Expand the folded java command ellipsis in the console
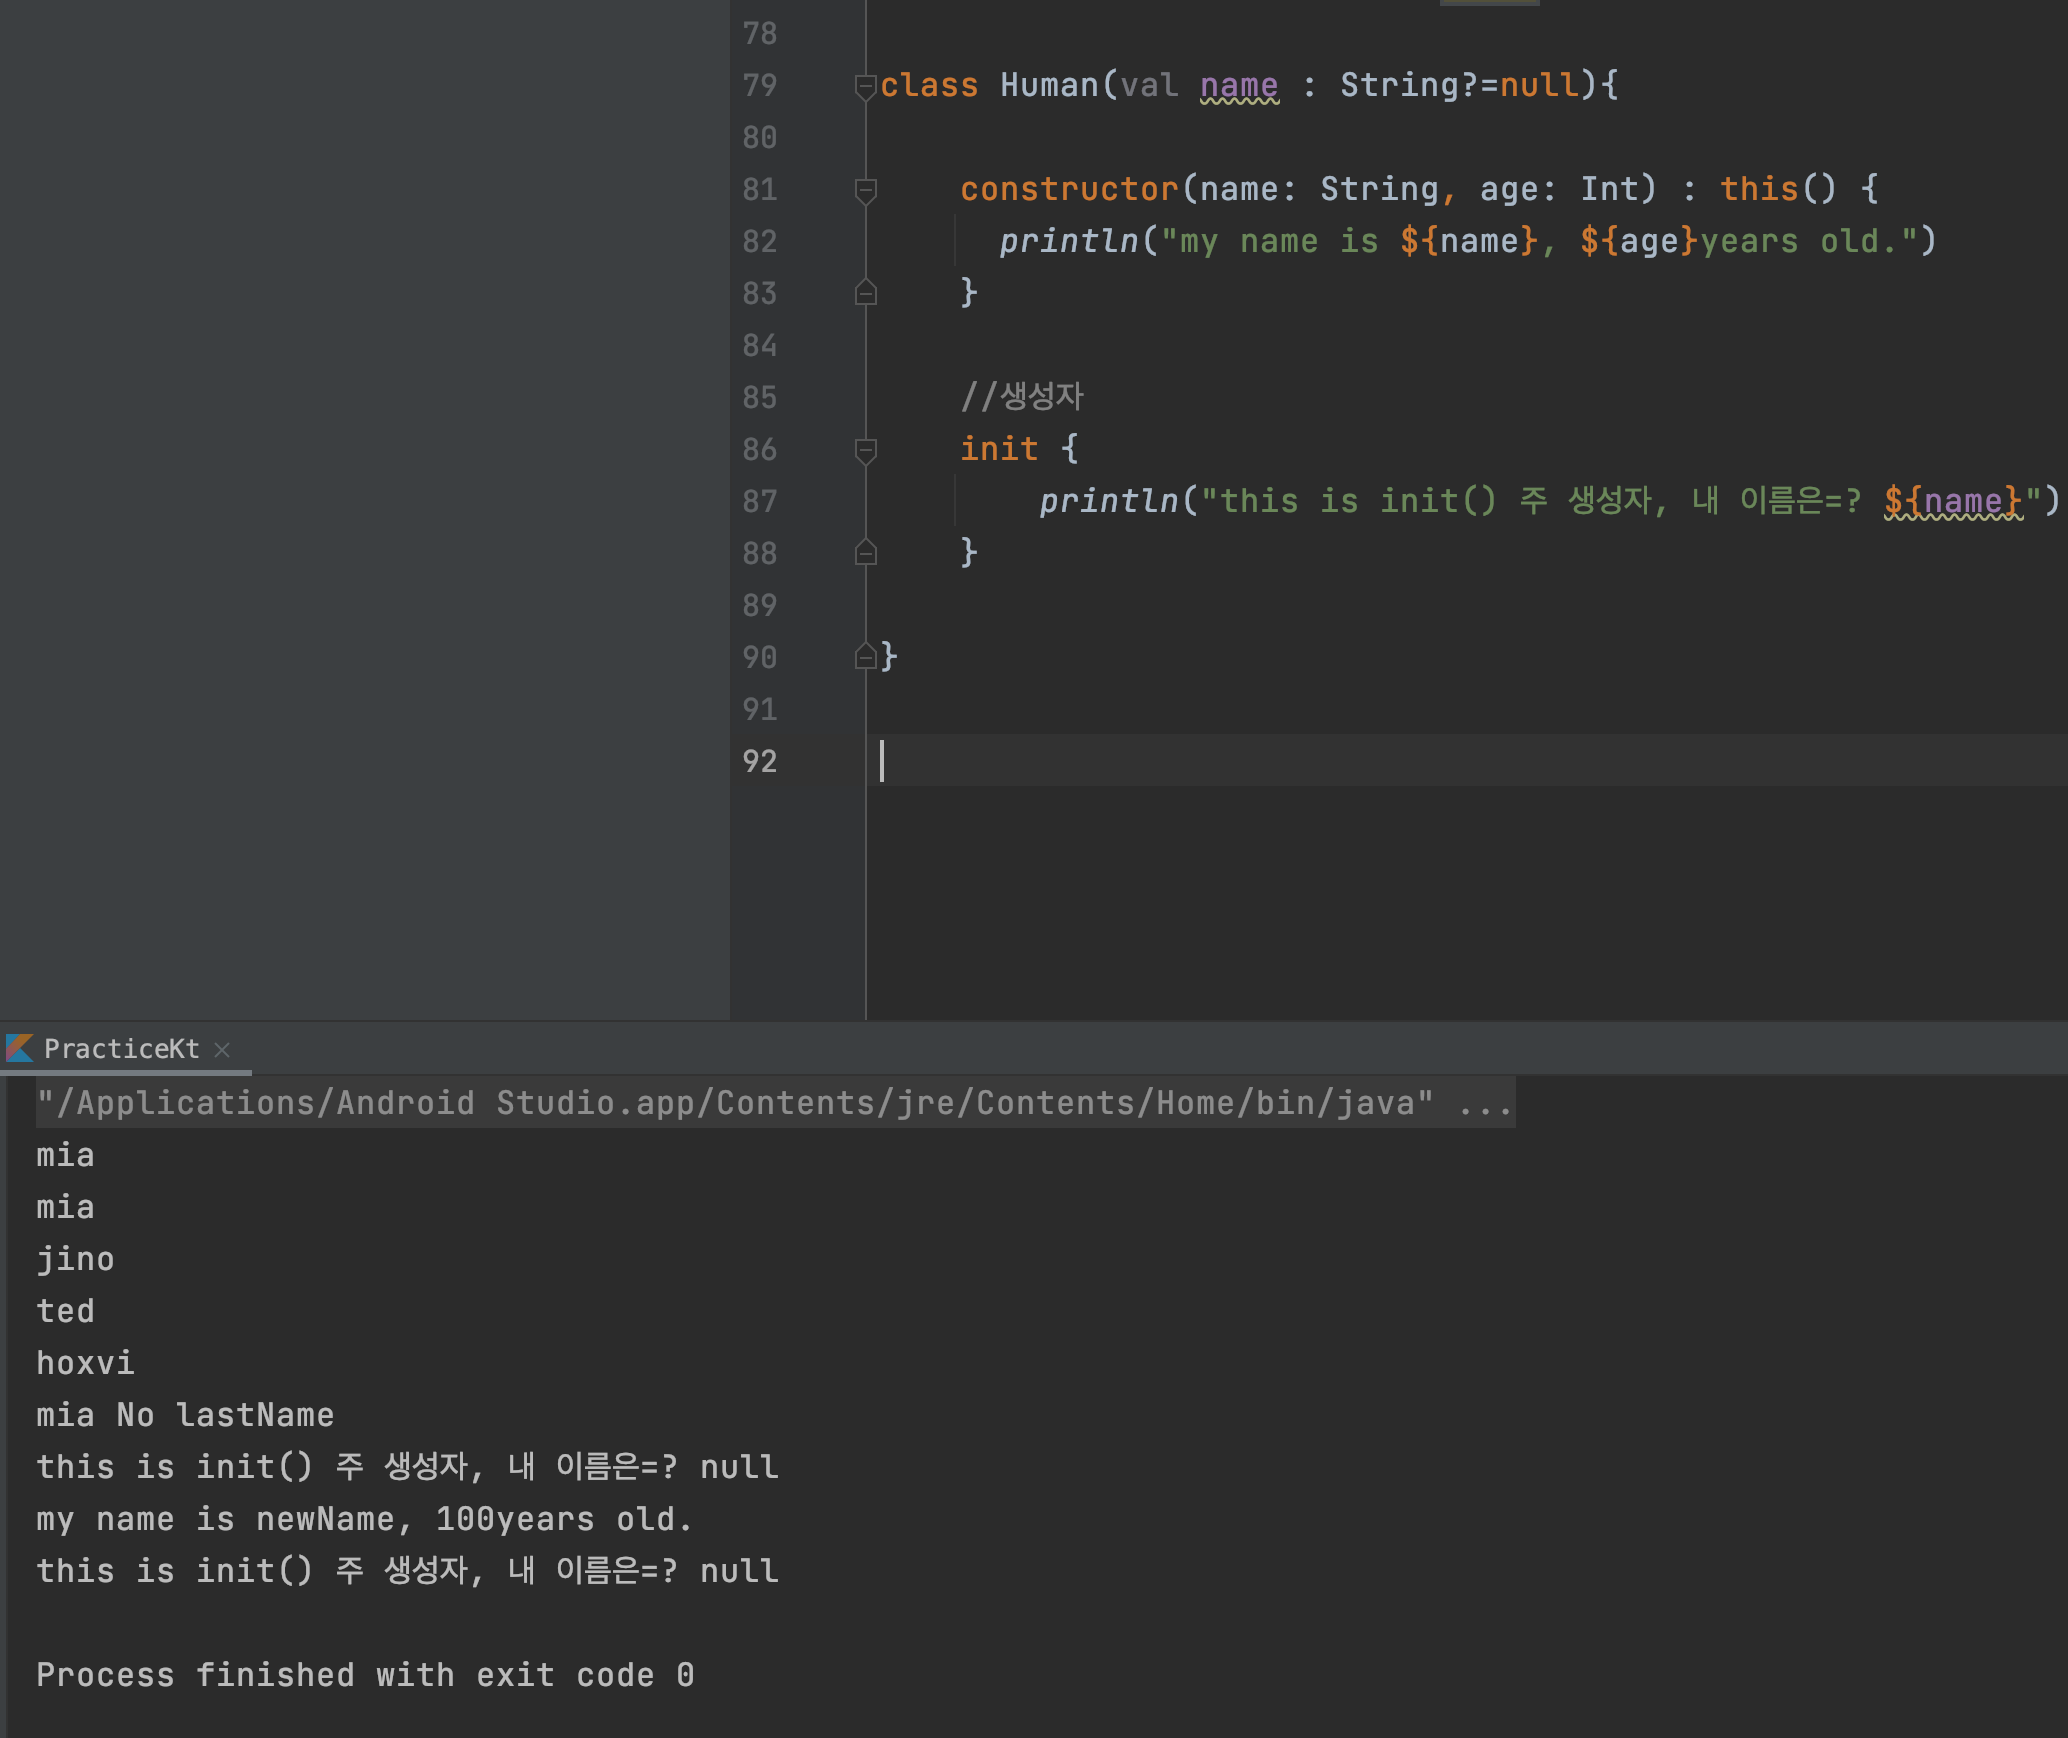 pos(1484,1103)
